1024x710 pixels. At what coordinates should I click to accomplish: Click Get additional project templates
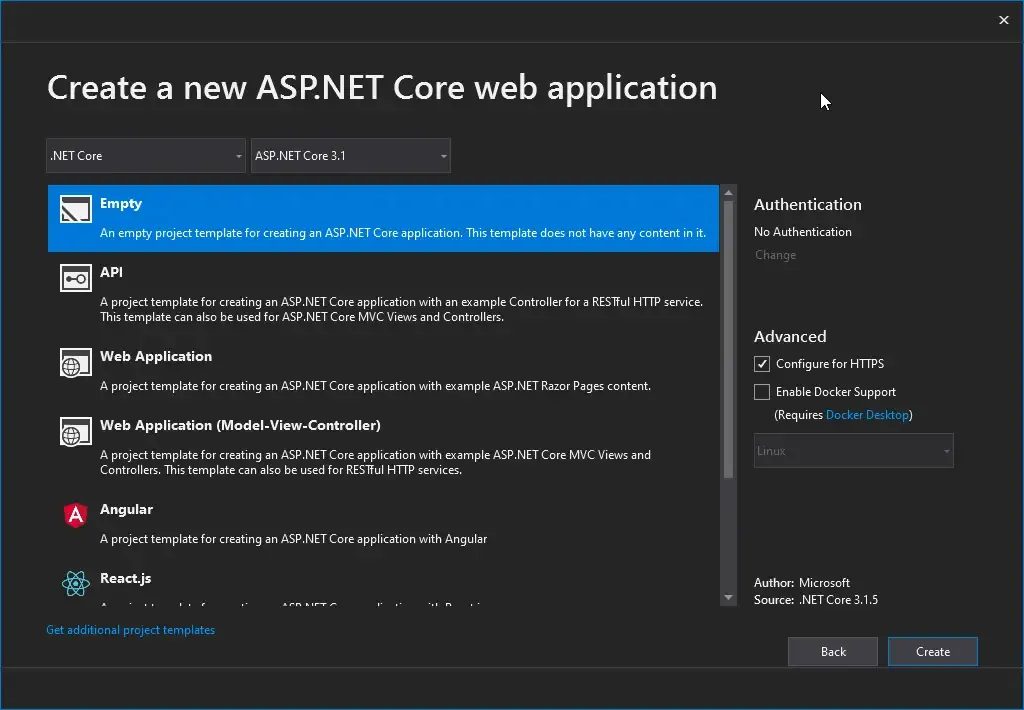[130, 630]
